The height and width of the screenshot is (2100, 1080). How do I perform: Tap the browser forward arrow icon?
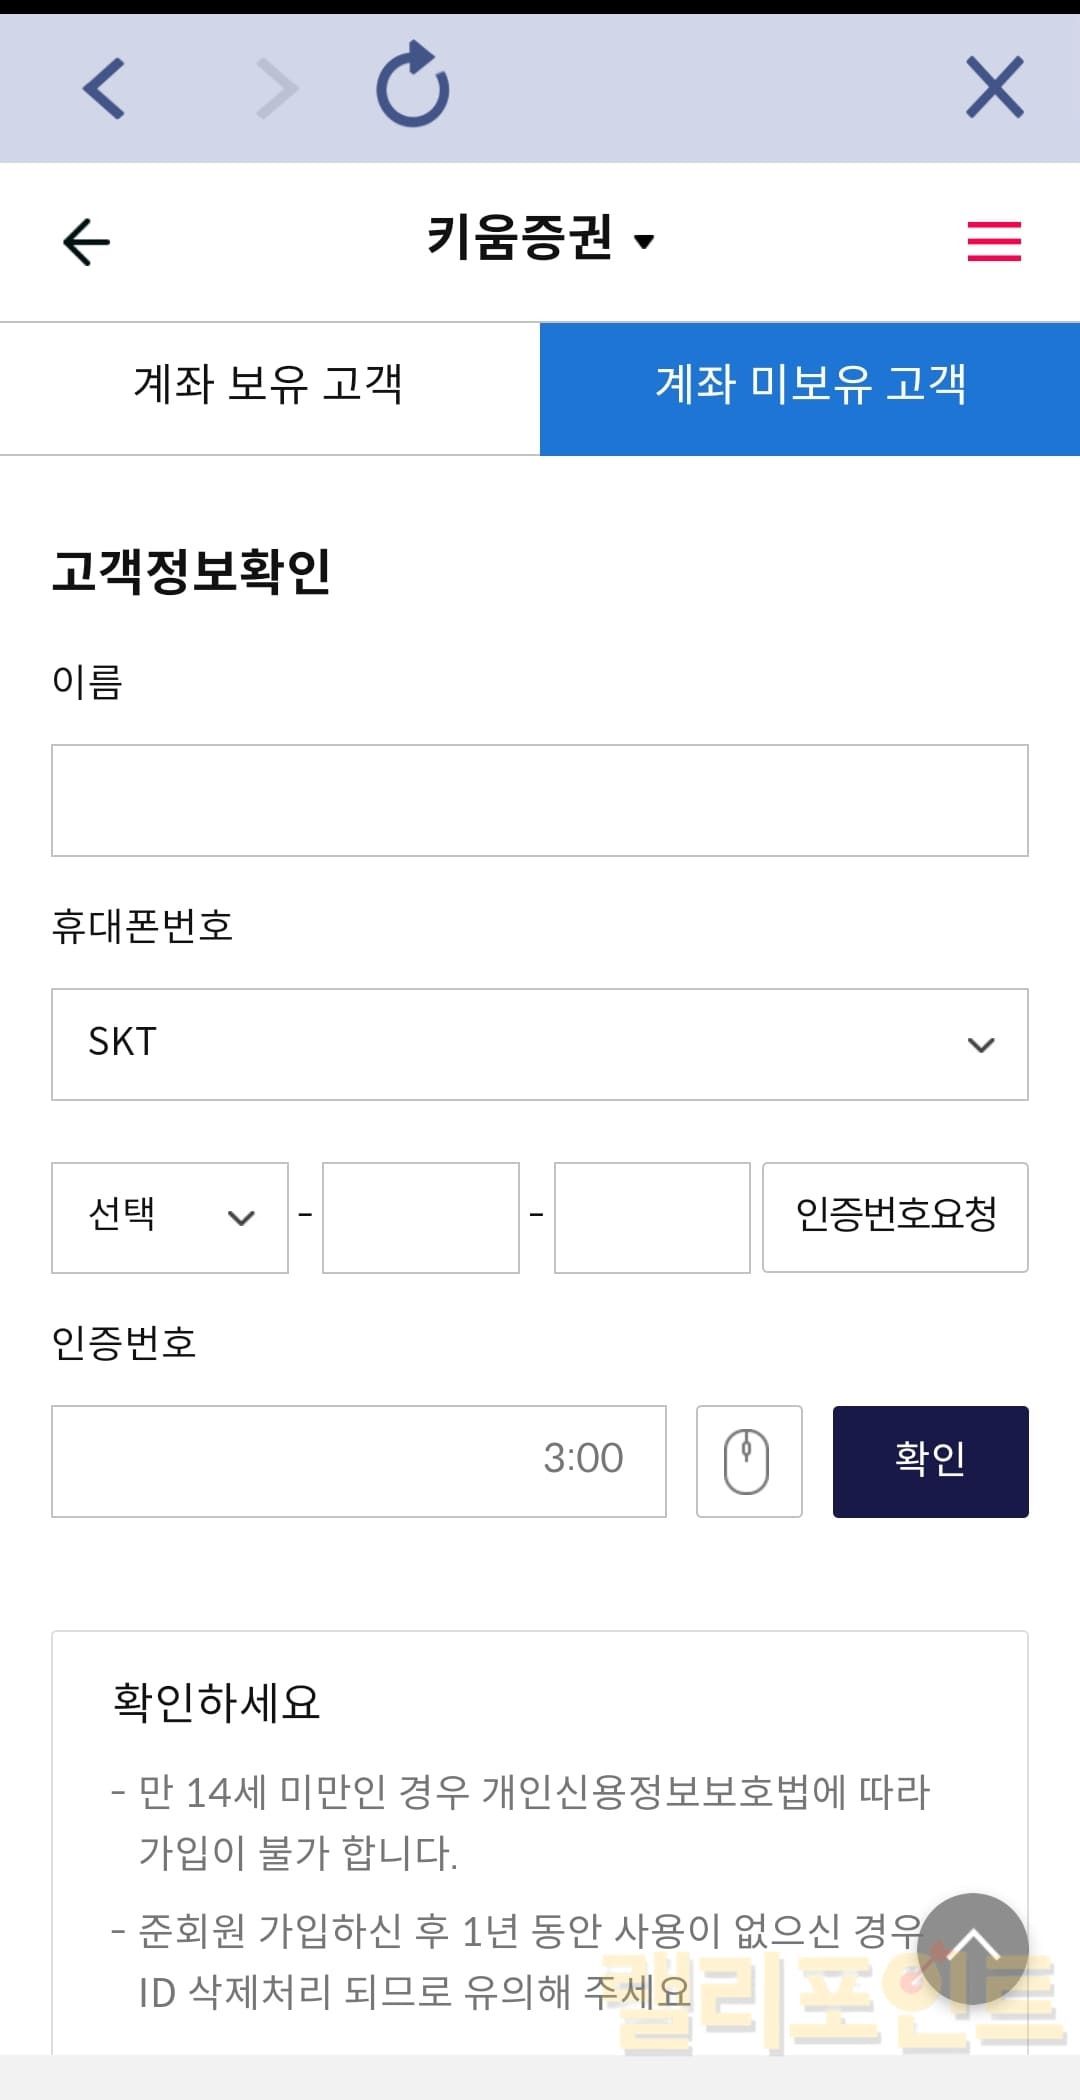[276, 88]
